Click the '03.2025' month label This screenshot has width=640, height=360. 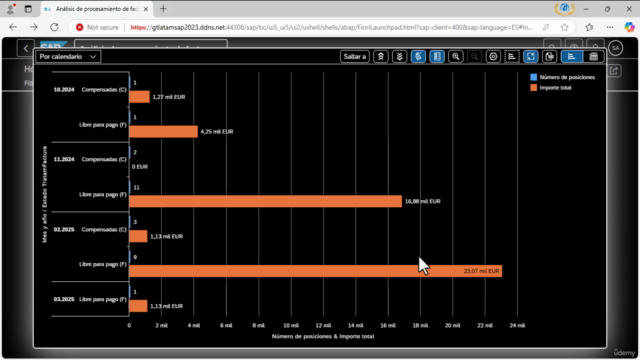coord(64,300)
